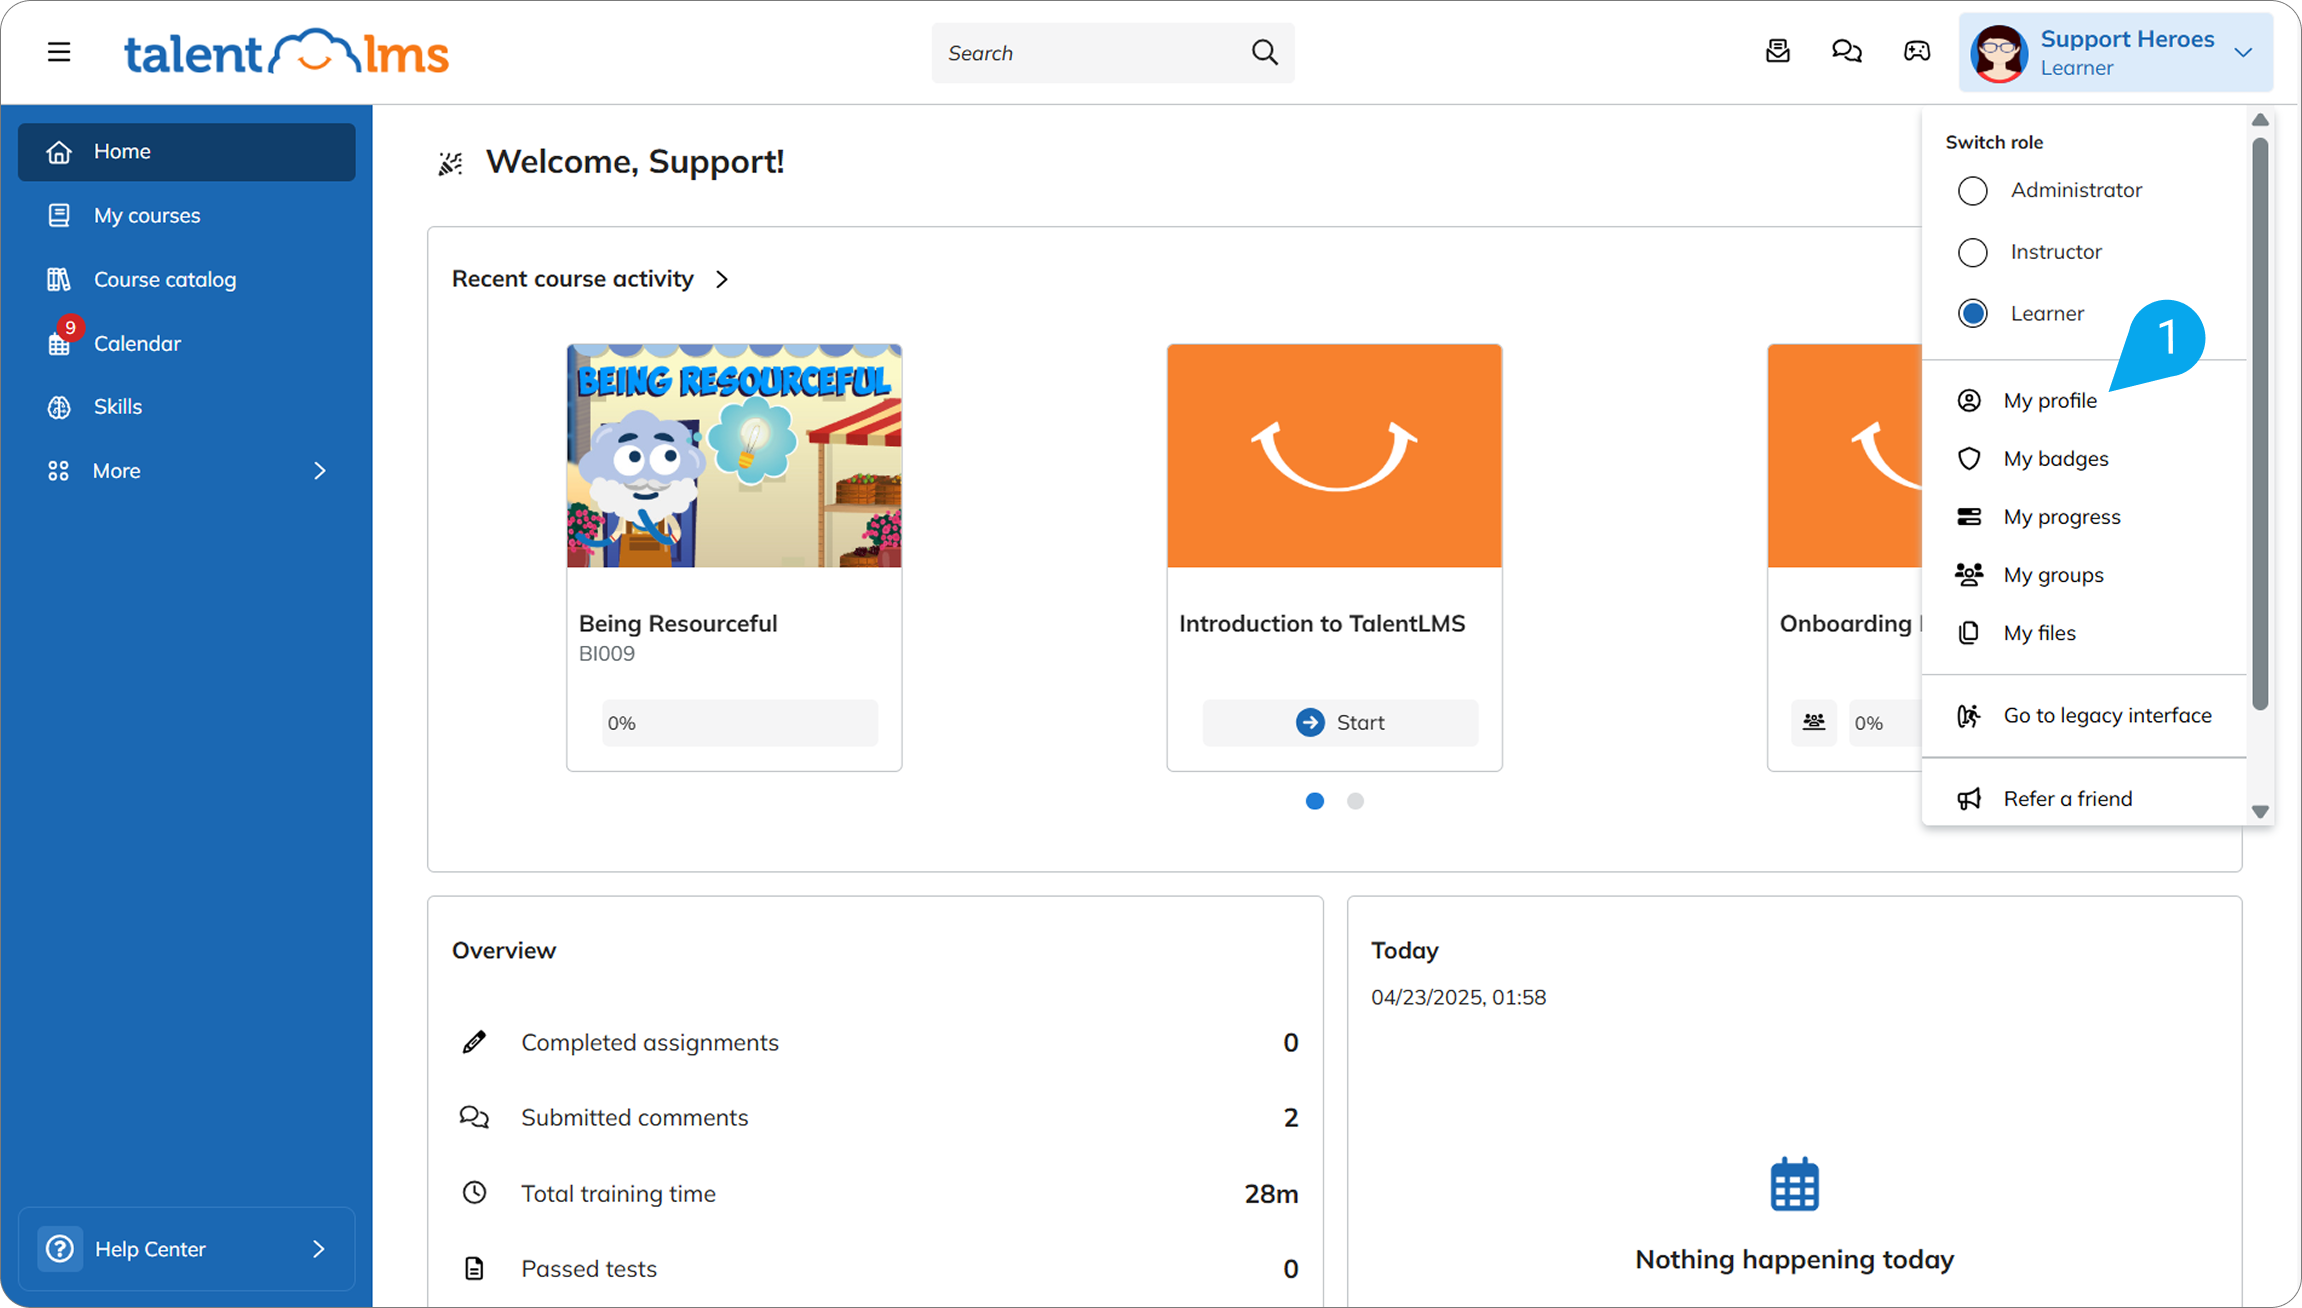
Task: Toggle the hamburger menu icon
Action: pos(59,52)
